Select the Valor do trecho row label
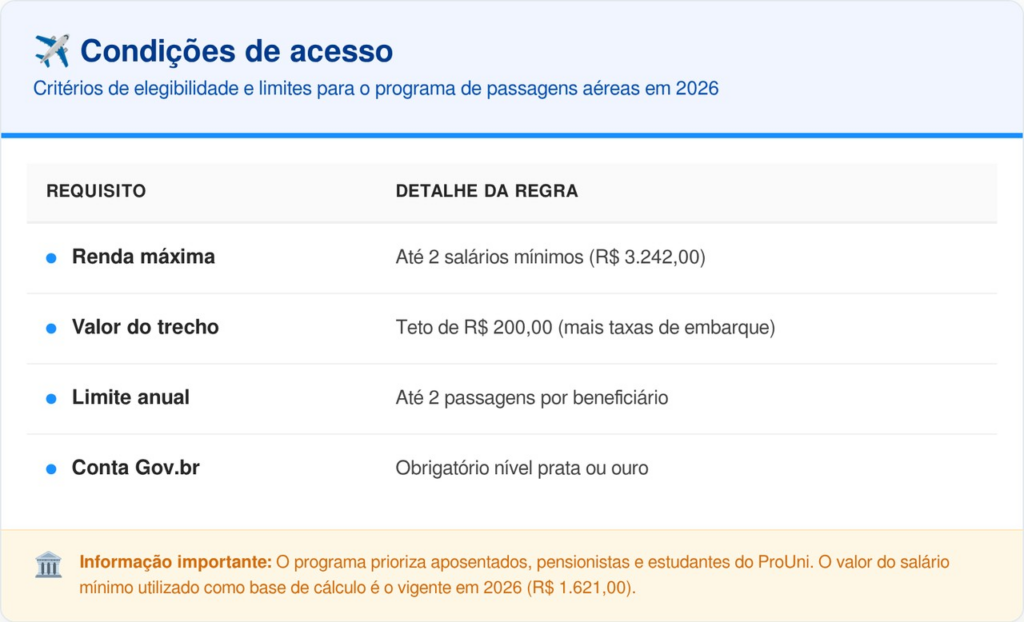The image size is (1024, 622). (145, 327)
